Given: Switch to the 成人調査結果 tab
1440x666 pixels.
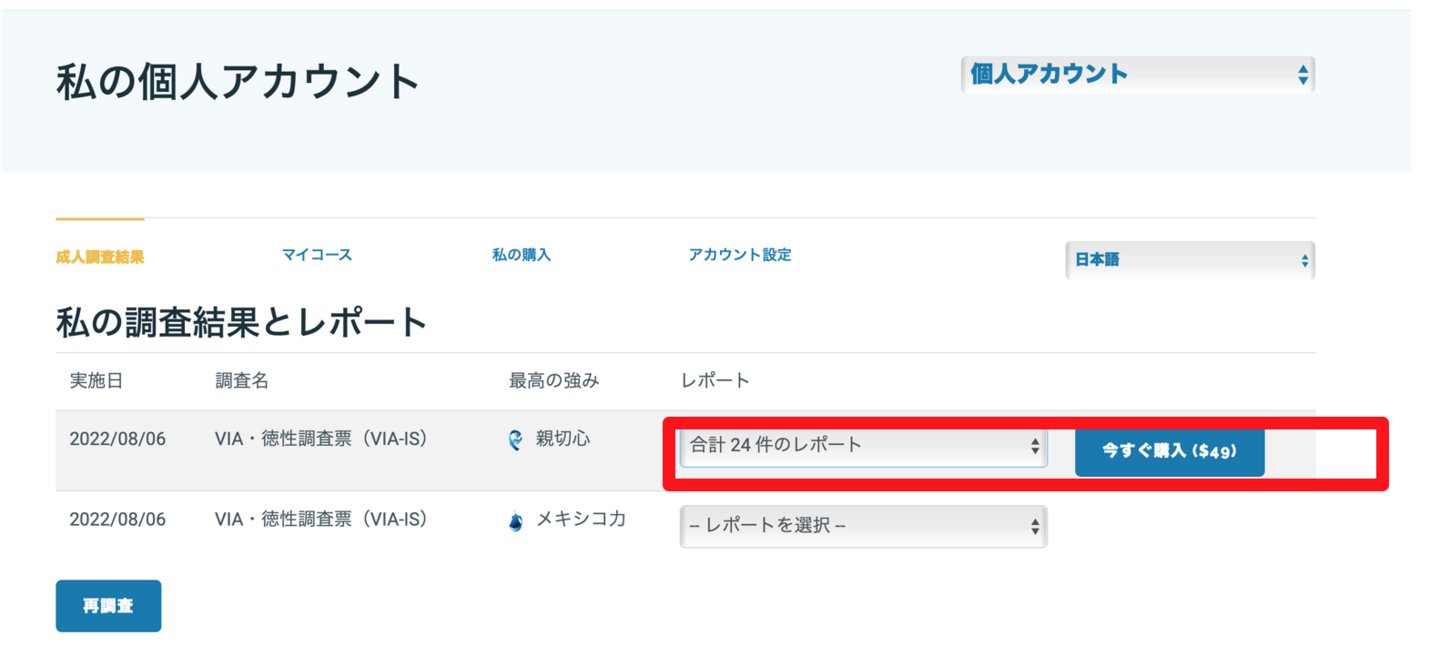Looking at the screenshot, I should coord(100,257).
